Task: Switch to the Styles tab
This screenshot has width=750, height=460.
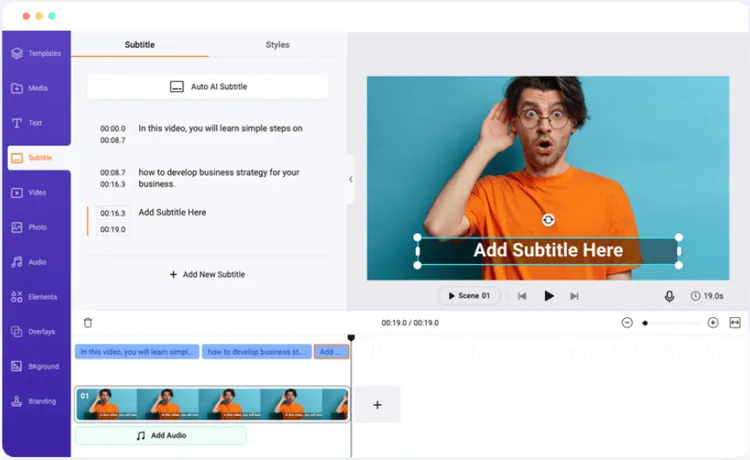Action: 277,44
